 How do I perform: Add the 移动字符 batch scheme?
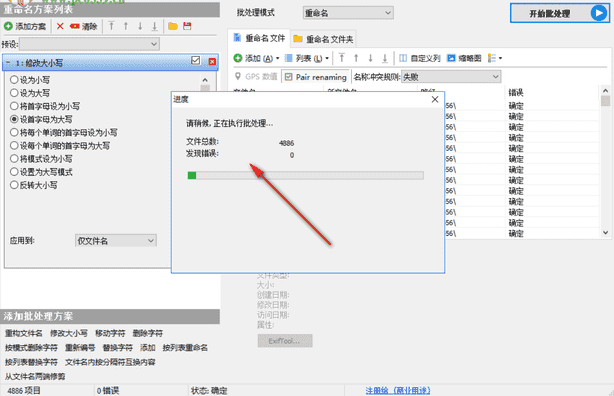tap(110, 333)
